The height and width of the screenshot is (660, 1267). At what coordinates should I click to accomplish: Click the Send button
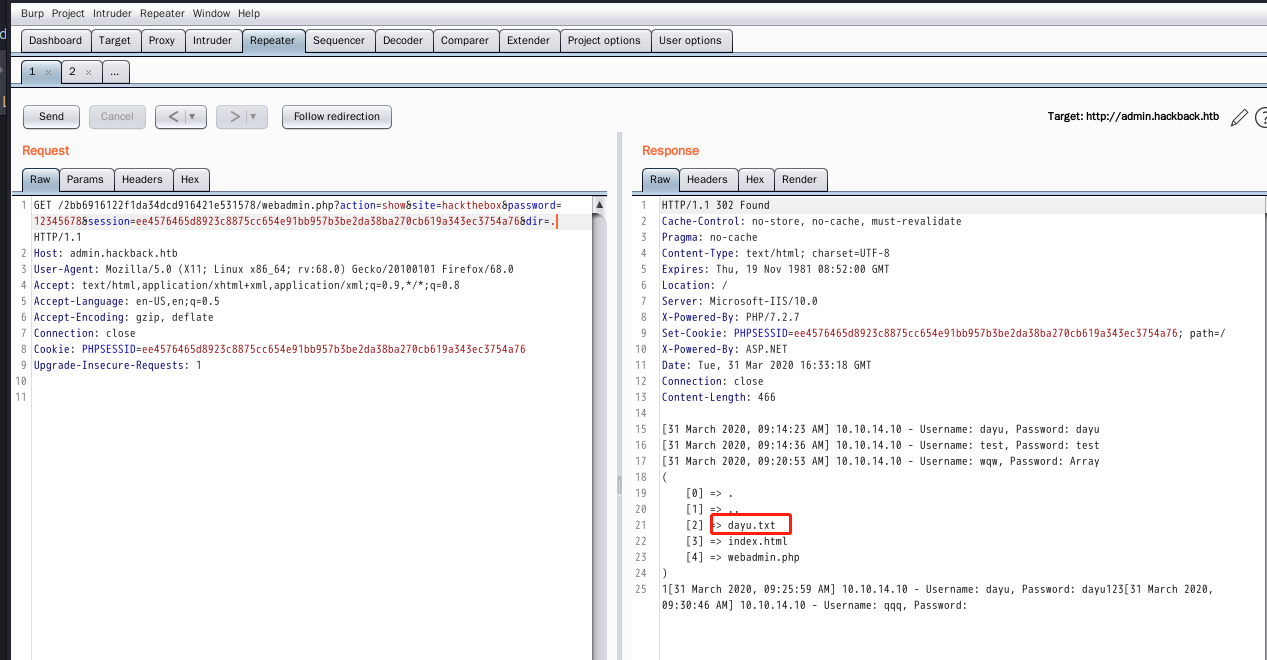point(51,117)
